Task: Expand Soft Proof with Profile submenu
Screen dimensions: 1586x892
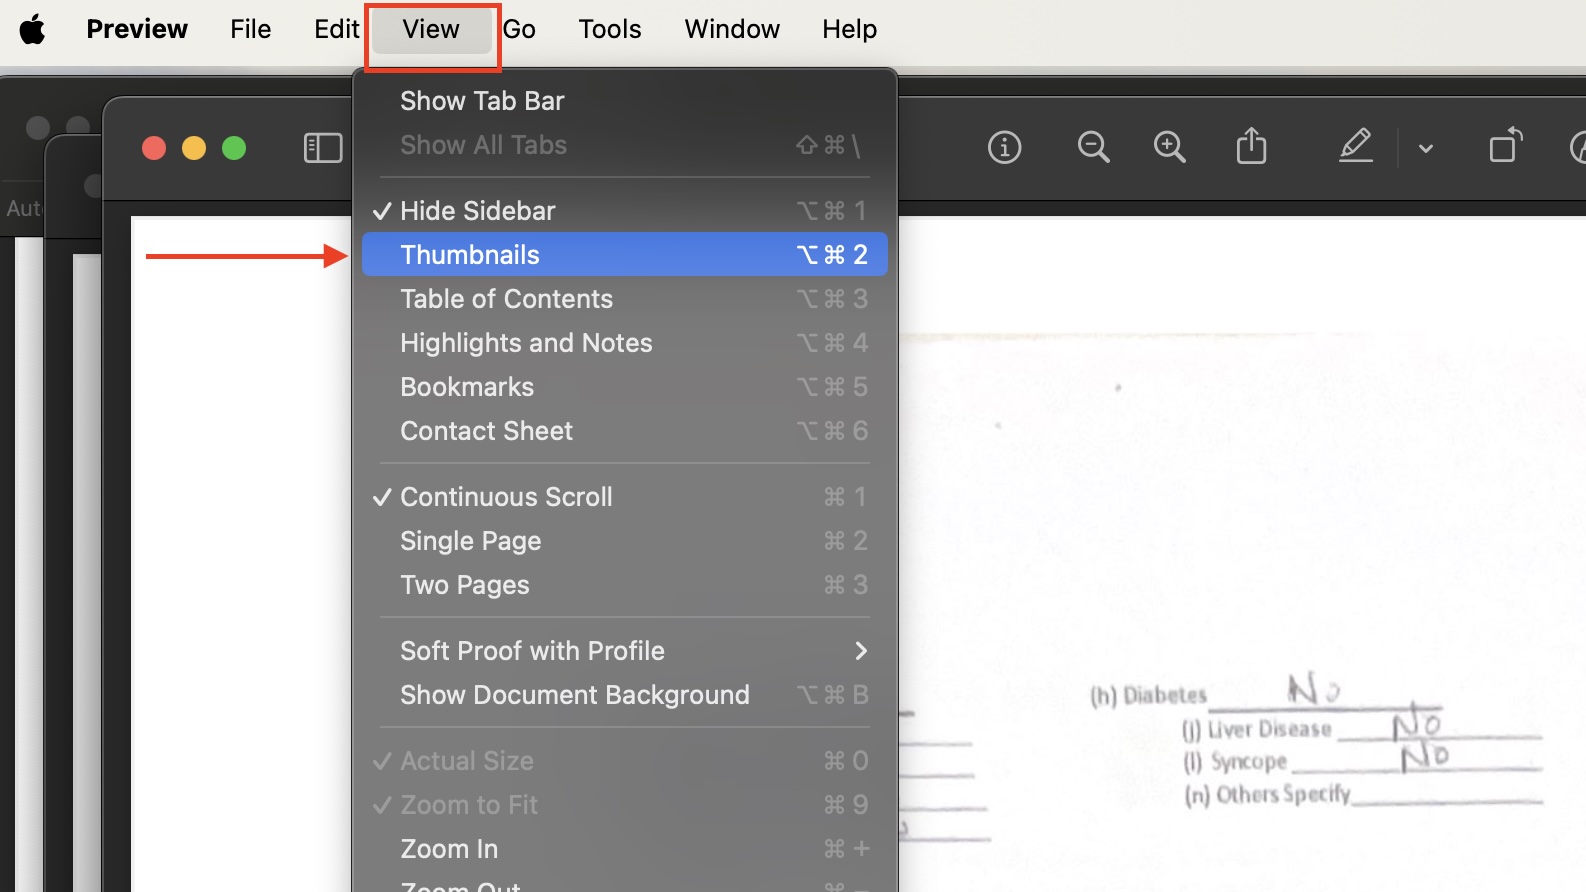Action: coord(624,651)
